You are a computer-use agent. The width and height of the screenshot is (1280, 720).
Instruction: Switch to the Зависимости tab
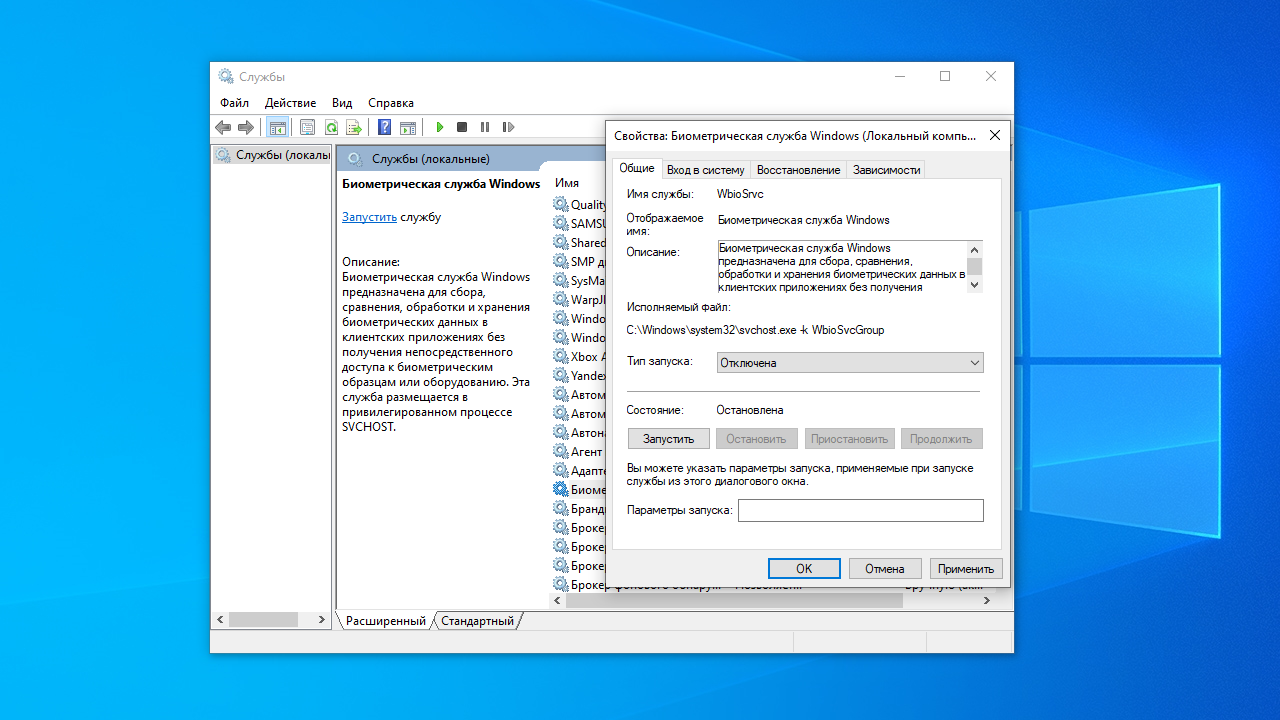pos(886,170)
